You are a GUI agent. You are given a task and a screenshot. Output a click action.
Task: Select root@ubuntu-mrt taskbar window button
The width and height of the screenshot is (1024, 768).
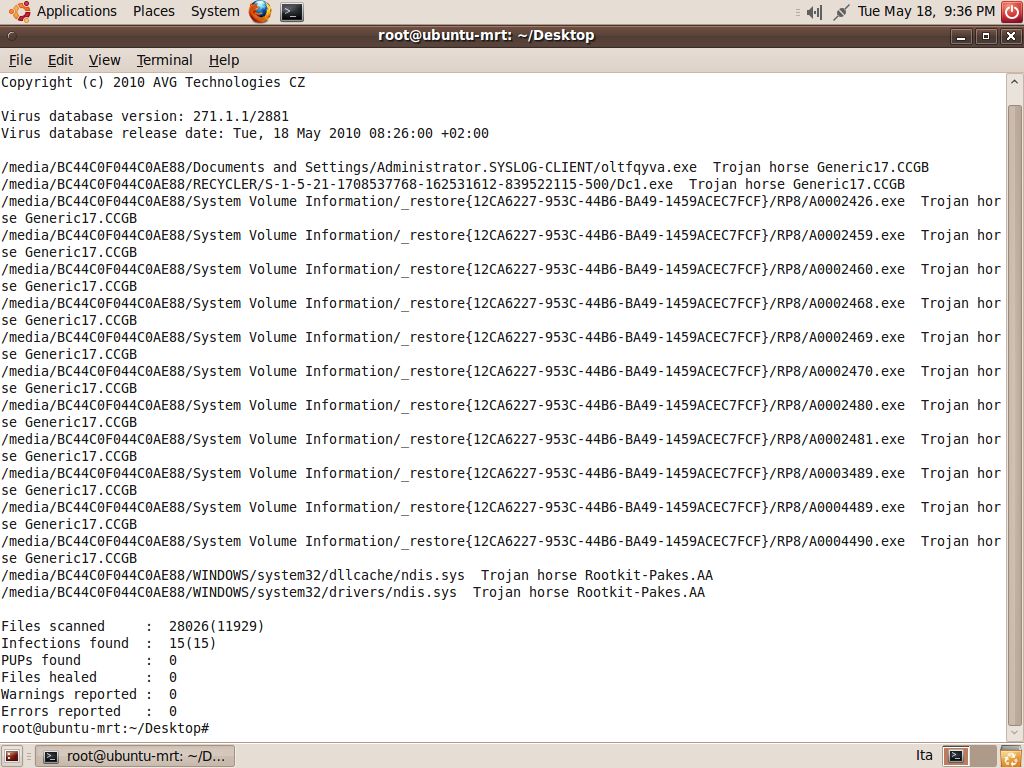point(135,756)
